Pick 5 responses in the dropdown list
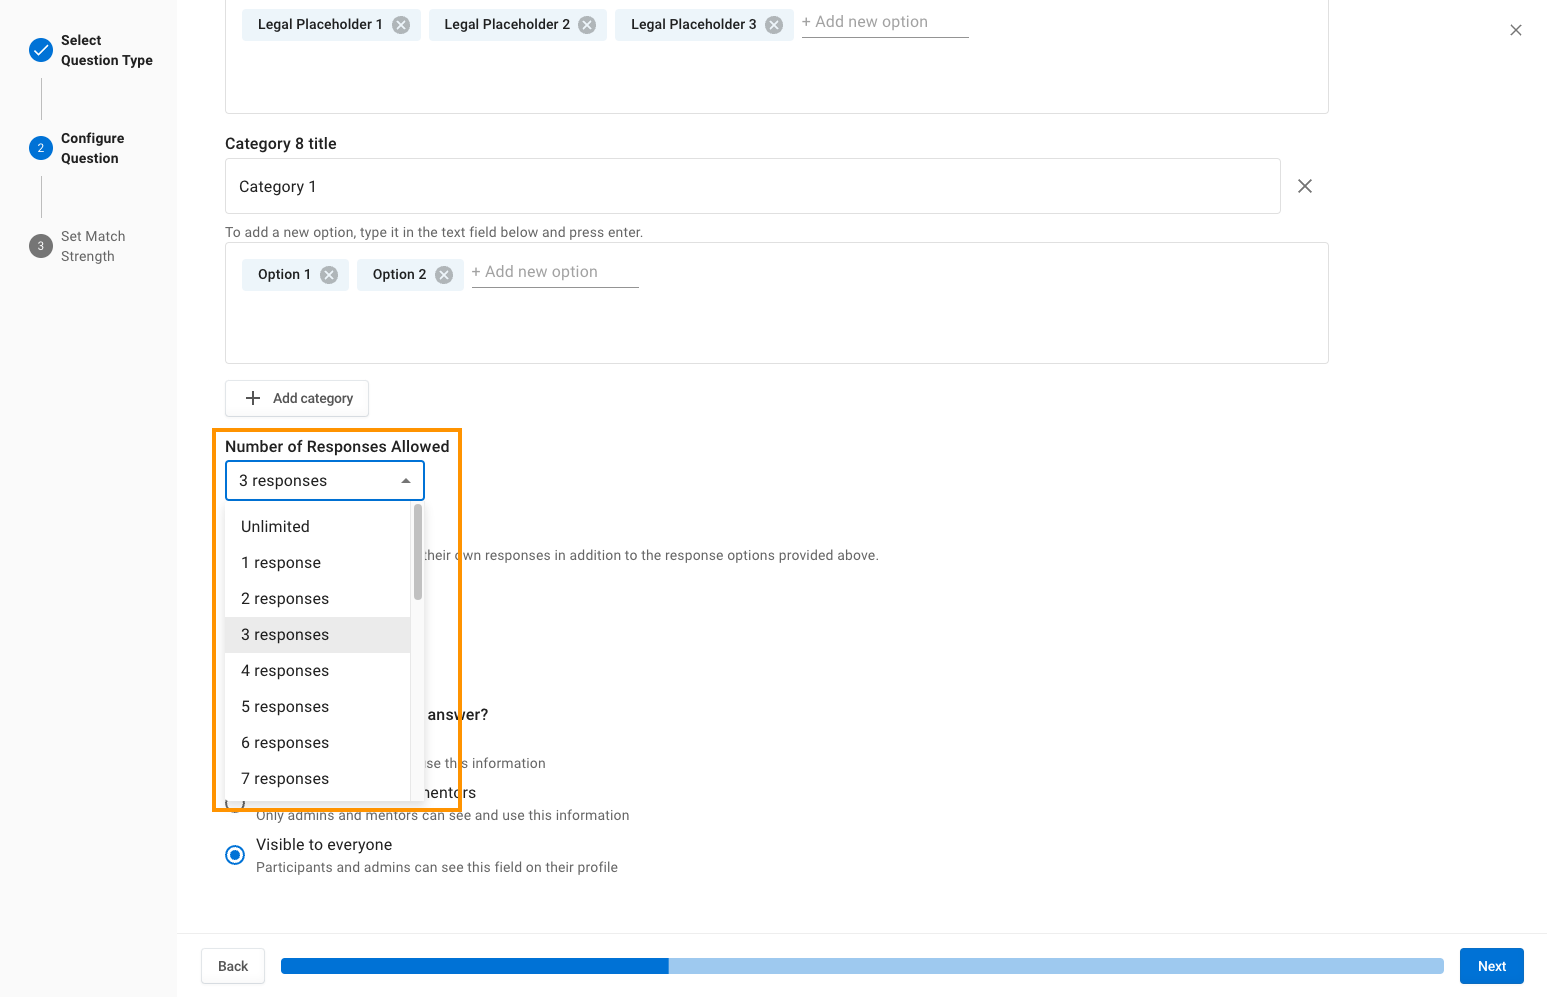Screen dimensions: 1547x997 tap(285, 707)
